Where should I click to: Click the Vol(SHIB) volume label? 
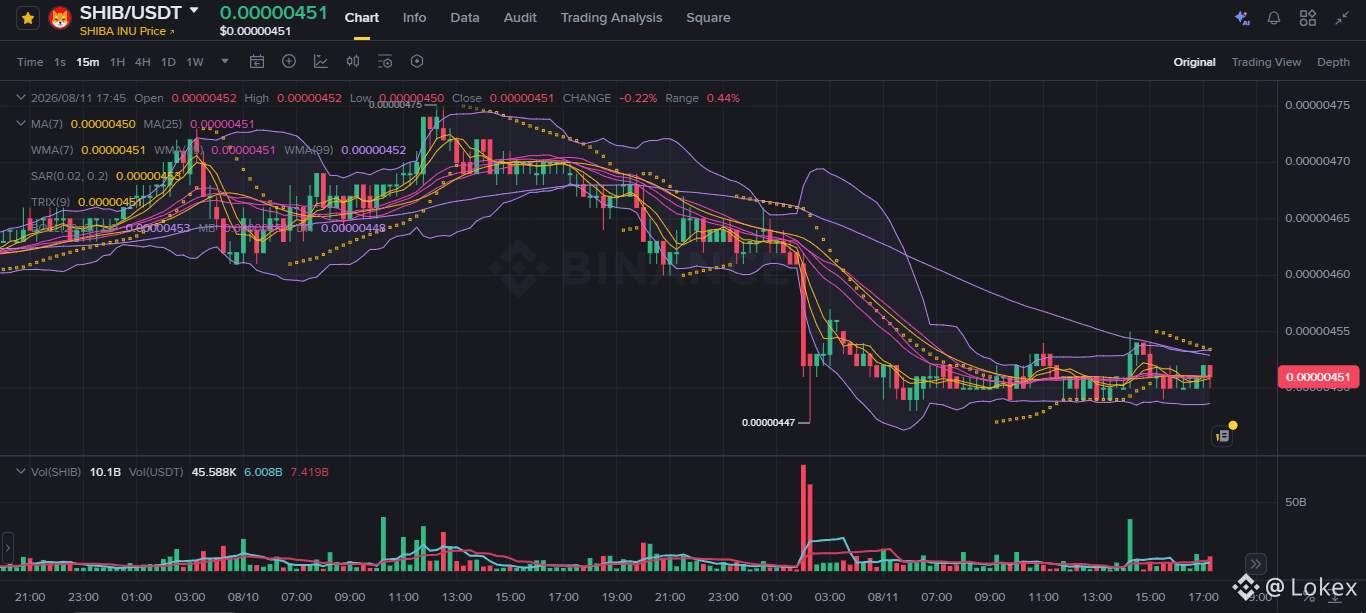(56, 471)
